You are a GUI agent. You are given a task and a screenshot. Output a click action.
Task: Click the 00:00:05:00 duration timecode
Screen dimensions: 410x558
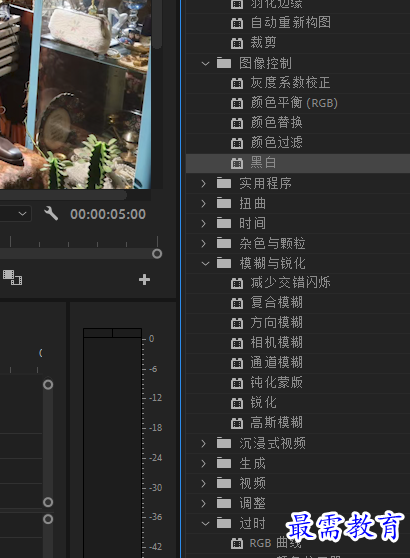tap(108, 214)
